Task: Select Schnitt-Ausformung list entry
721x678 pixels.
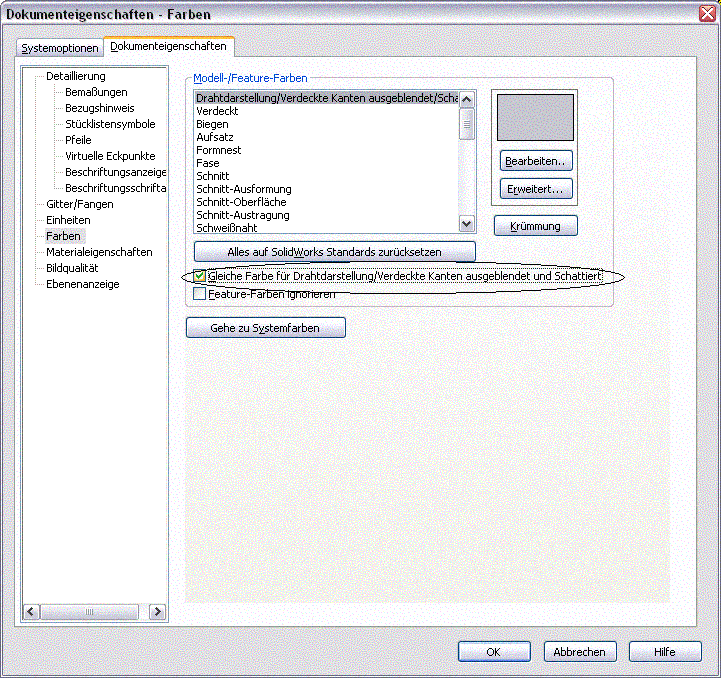Action: coord(326,189)
